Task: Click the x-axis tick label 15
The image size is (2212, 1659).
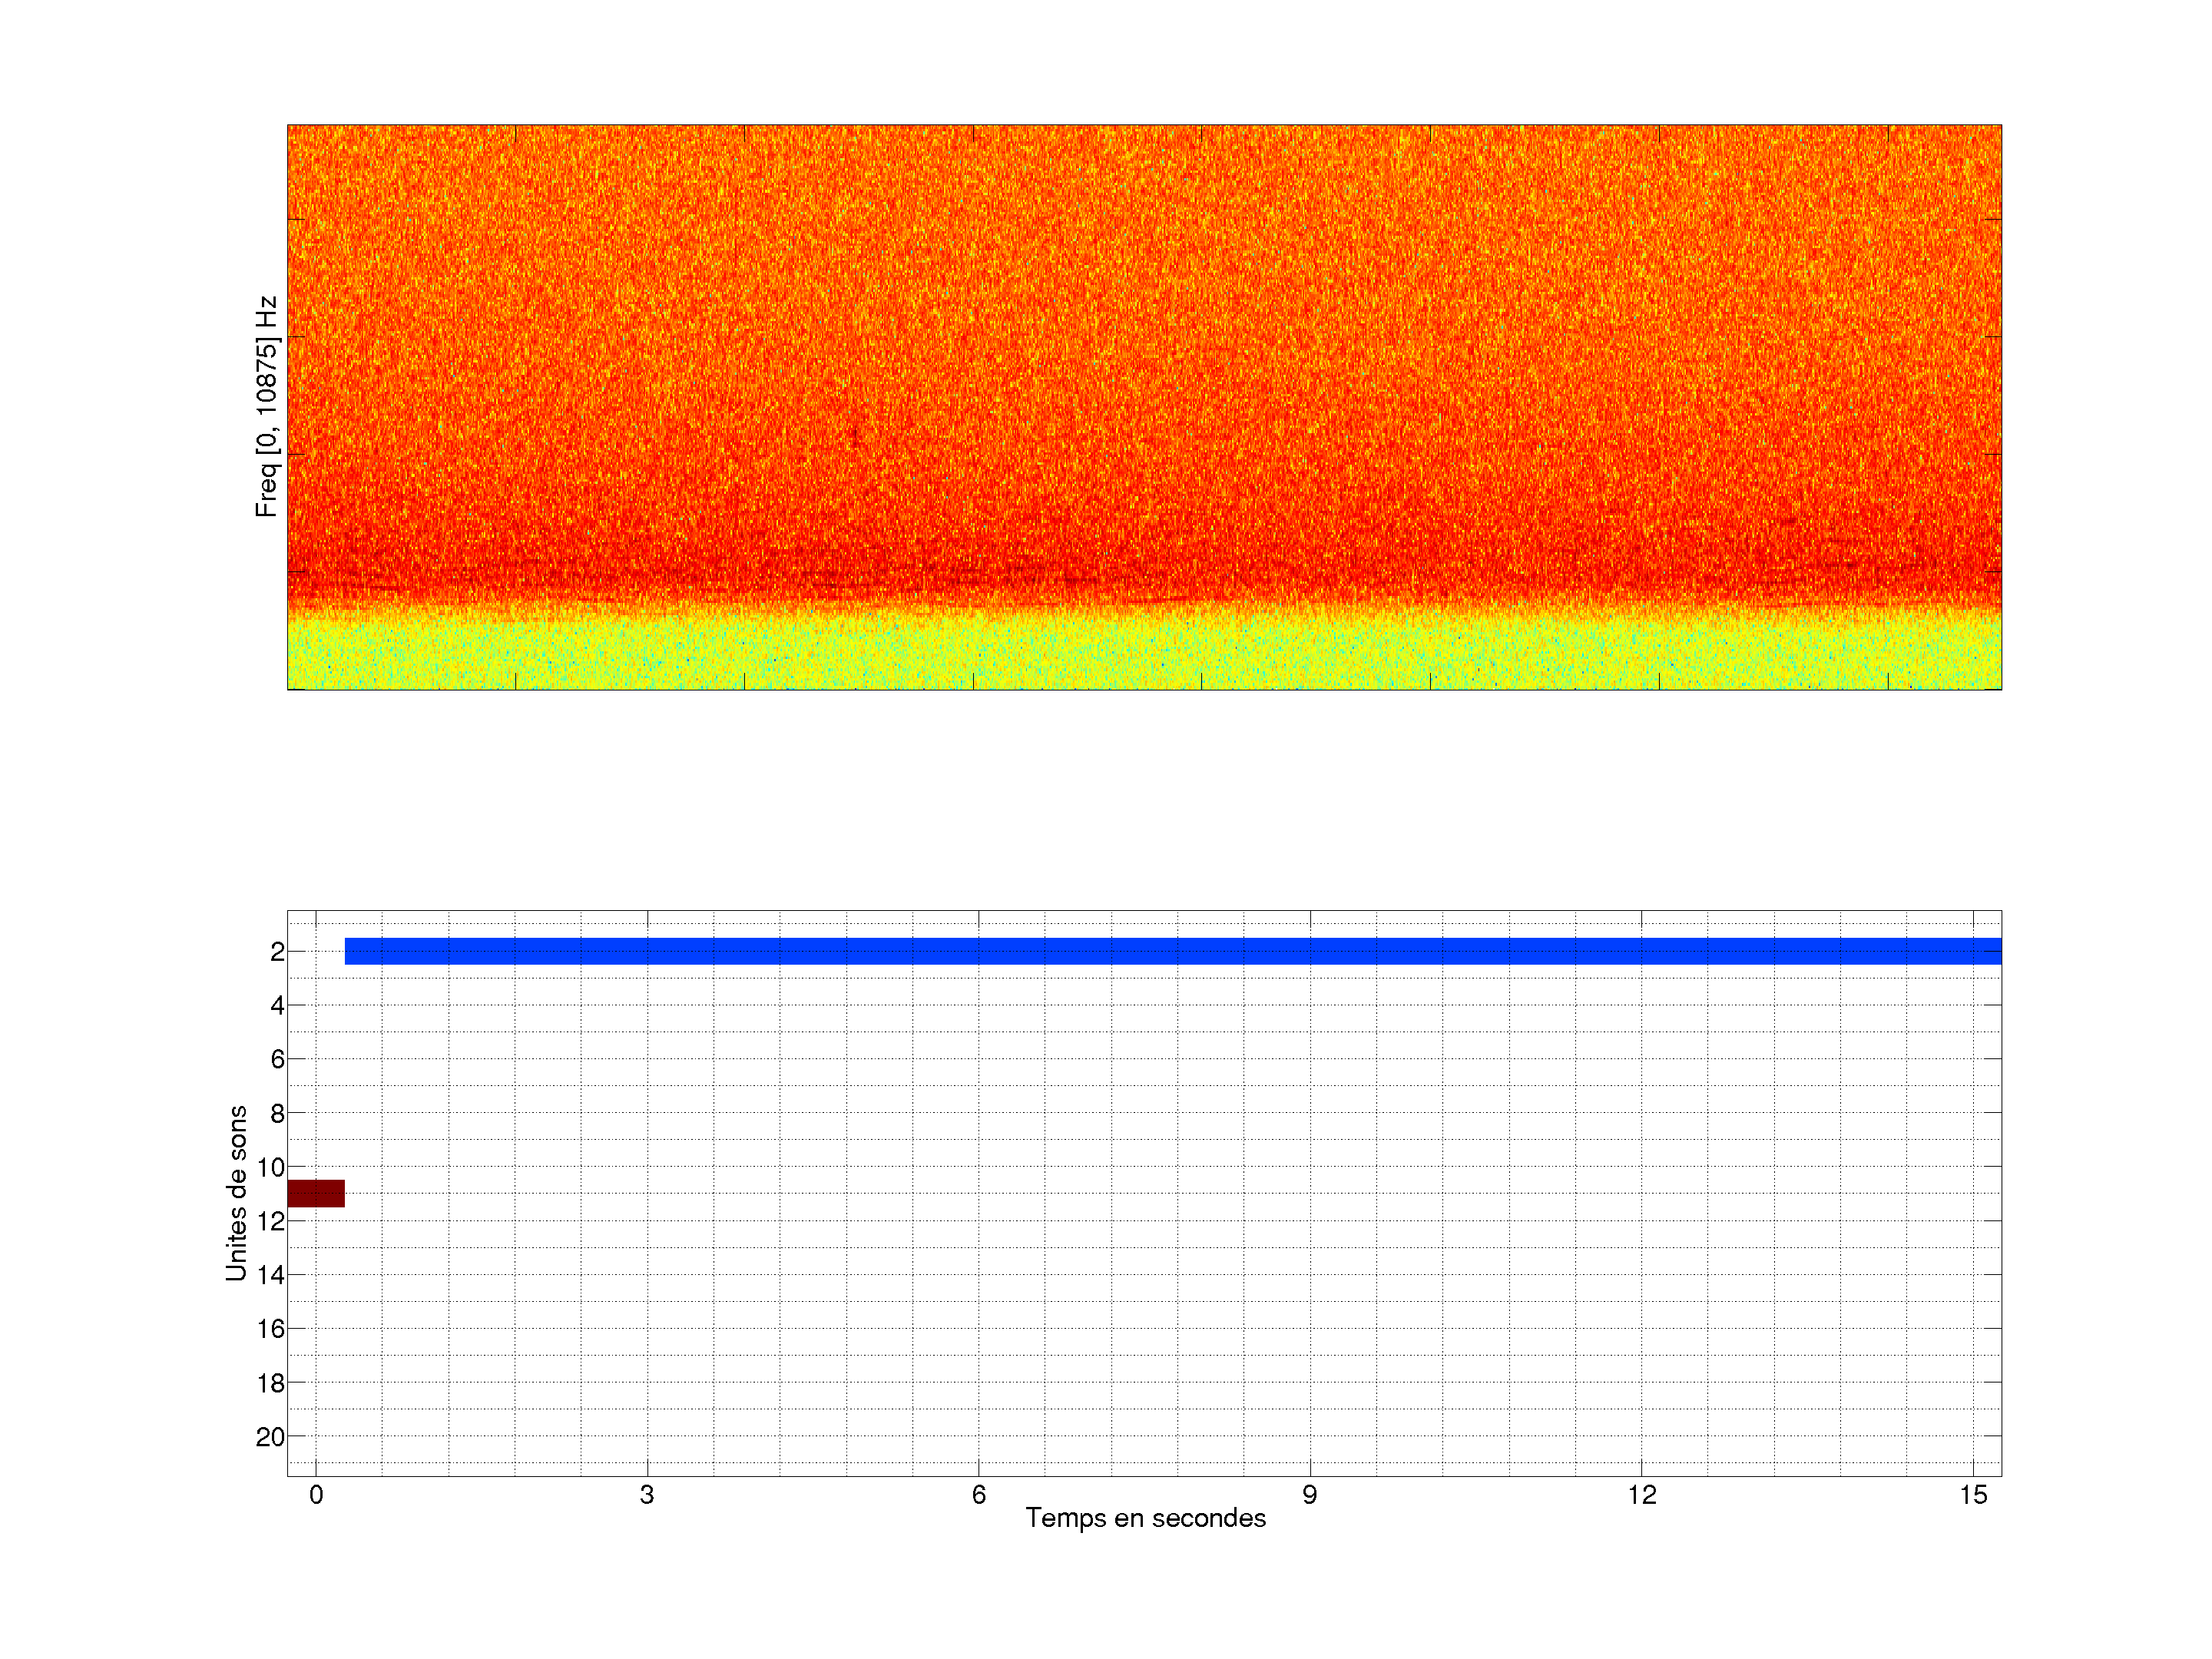Action: point(1972,1495)
